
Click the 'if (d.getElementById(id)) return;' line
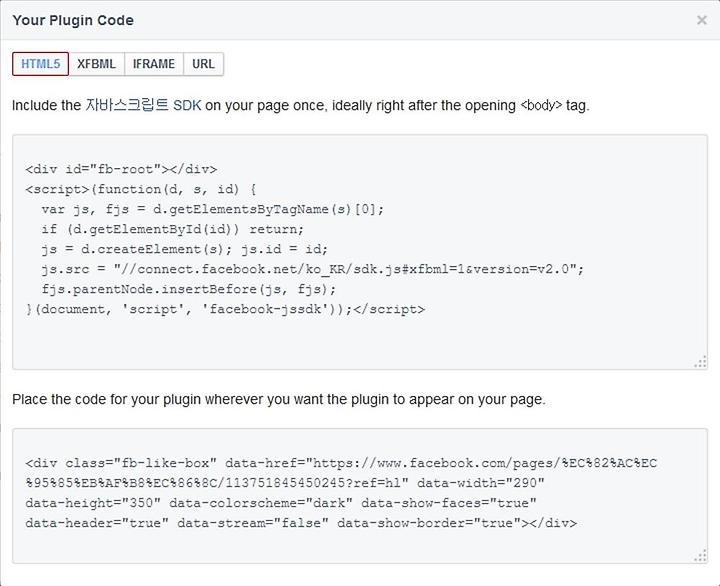173,229
